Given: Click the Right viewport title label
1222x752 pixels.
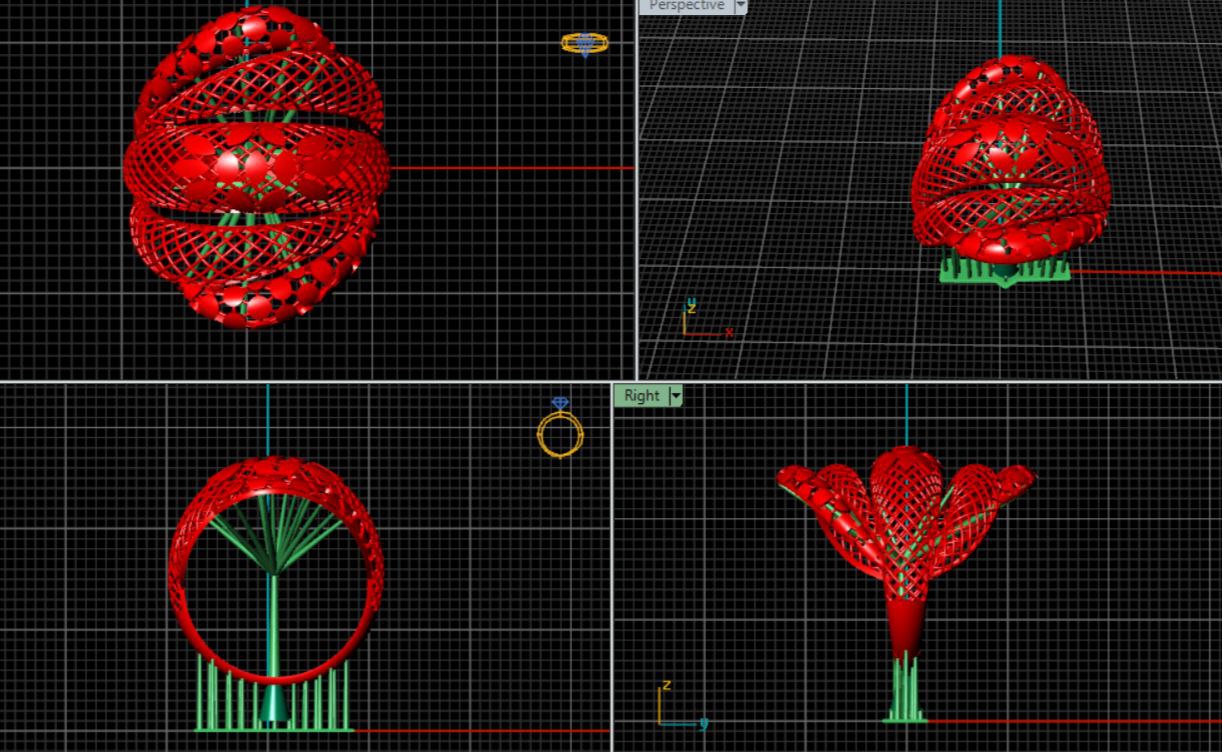Looking at the screenshot, I should 641,396.
